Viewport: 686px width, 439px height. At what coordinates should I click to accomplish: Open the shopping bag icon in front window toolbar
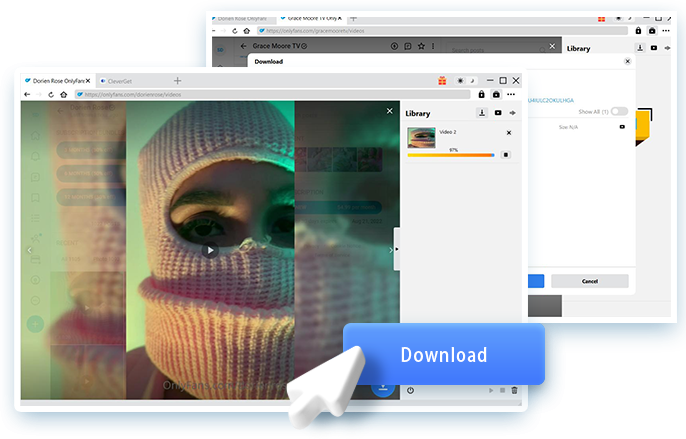[x=496, y=94]
